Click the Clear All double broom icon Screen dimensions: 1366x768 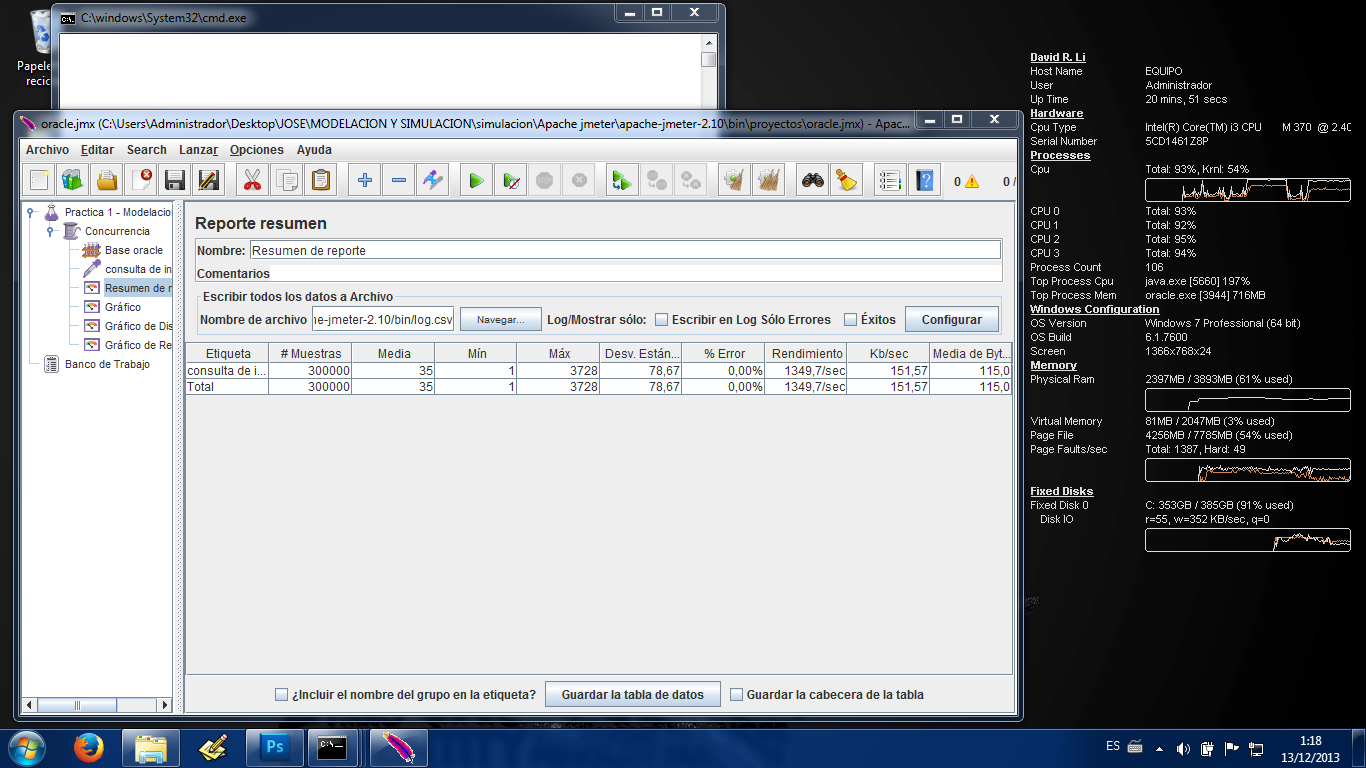(768, 180)
